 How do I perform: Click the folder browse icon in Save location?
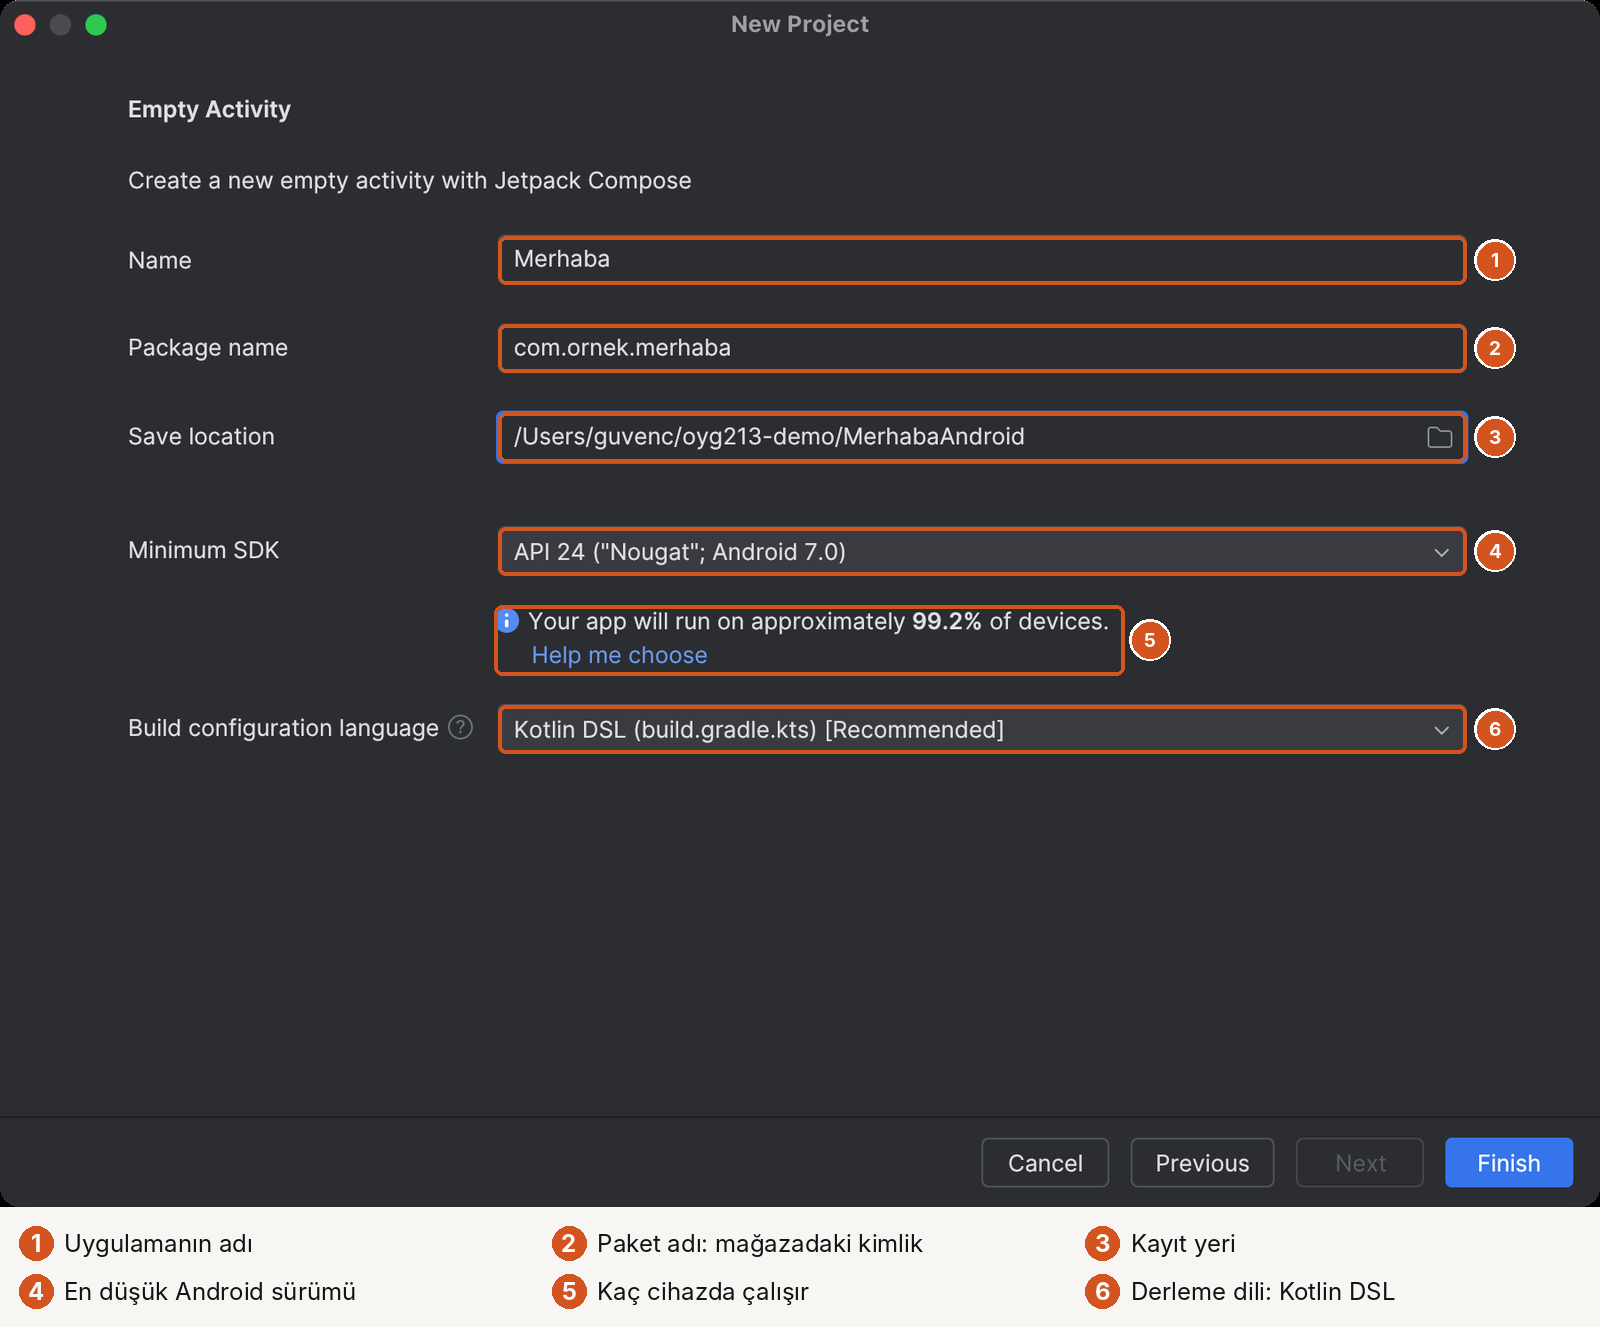[x=1439, y=437]
